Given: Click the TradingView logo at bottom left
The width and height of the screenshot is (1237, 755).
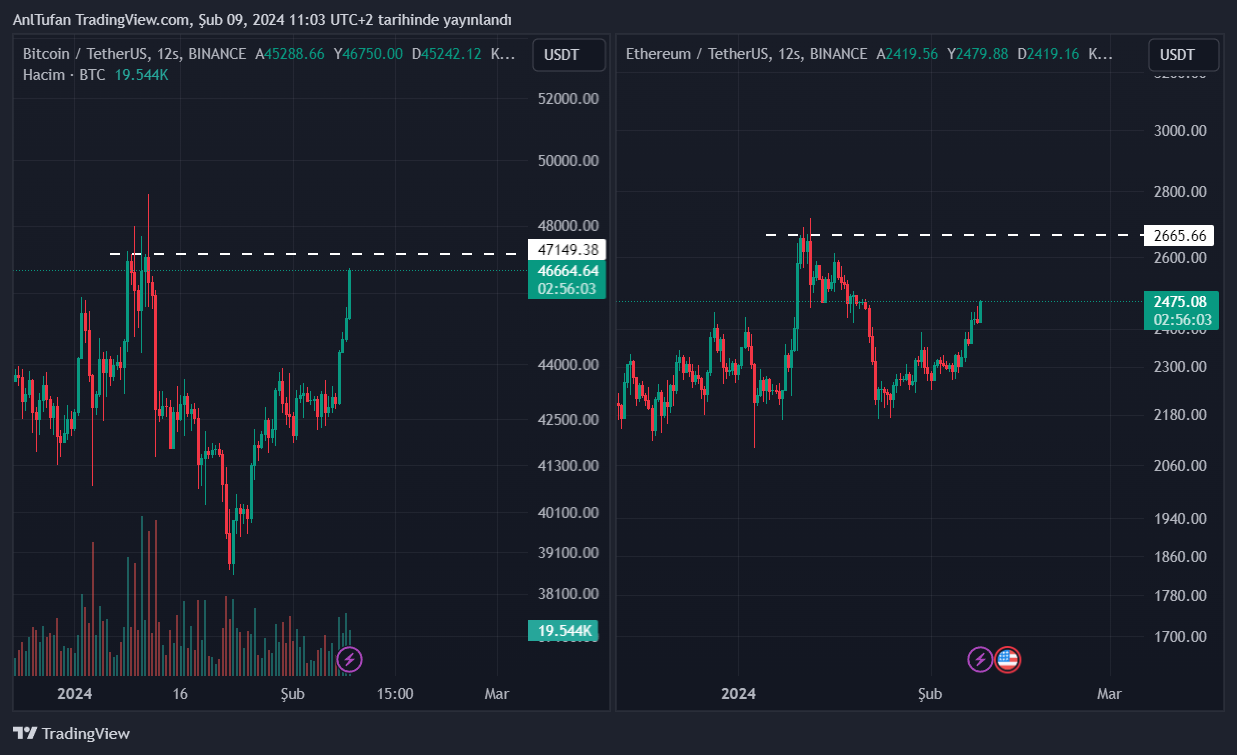Looking at the screenshot, I should (x=71, y=733).
